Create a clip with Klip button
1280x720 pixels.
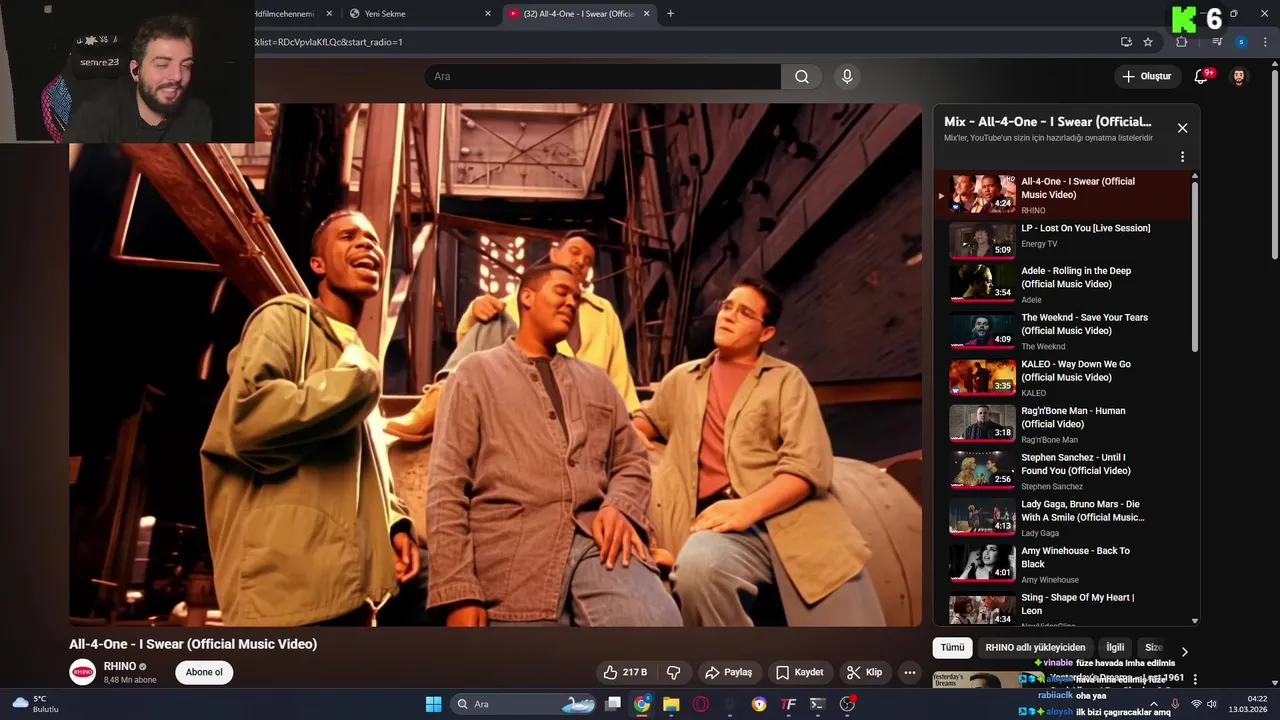pos(864,672)
